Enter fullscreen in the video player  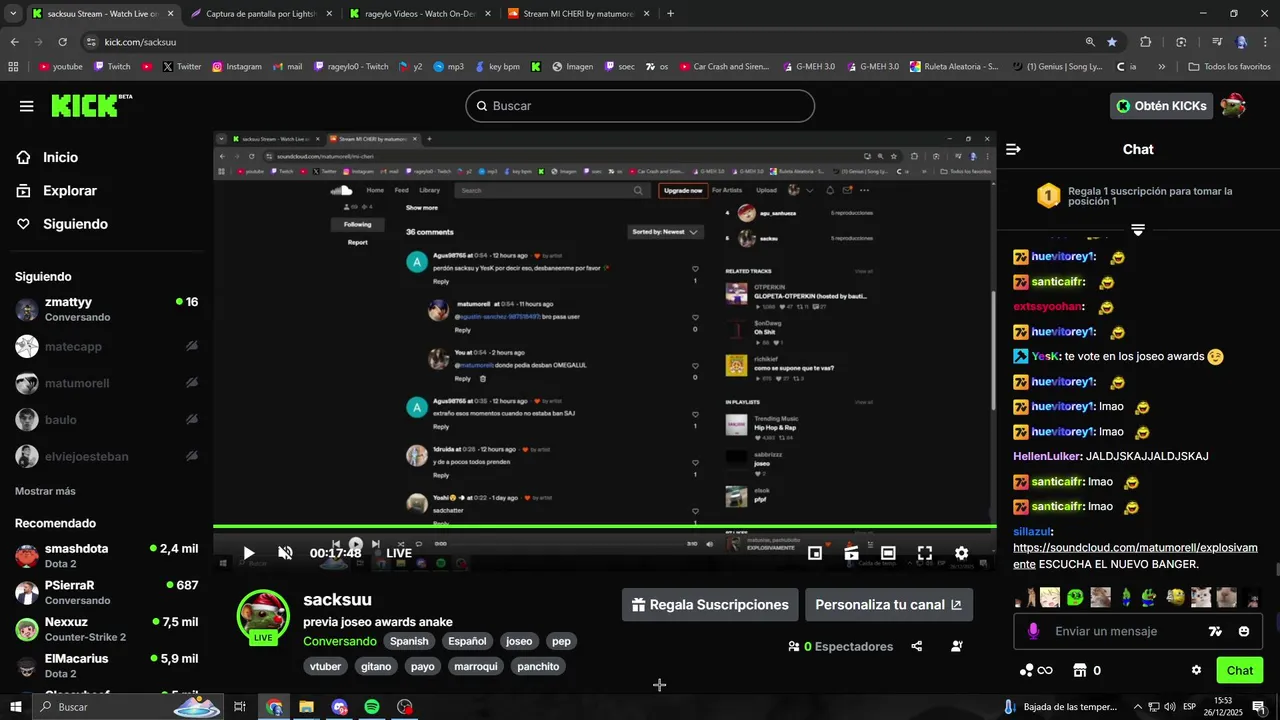[925, 553]
